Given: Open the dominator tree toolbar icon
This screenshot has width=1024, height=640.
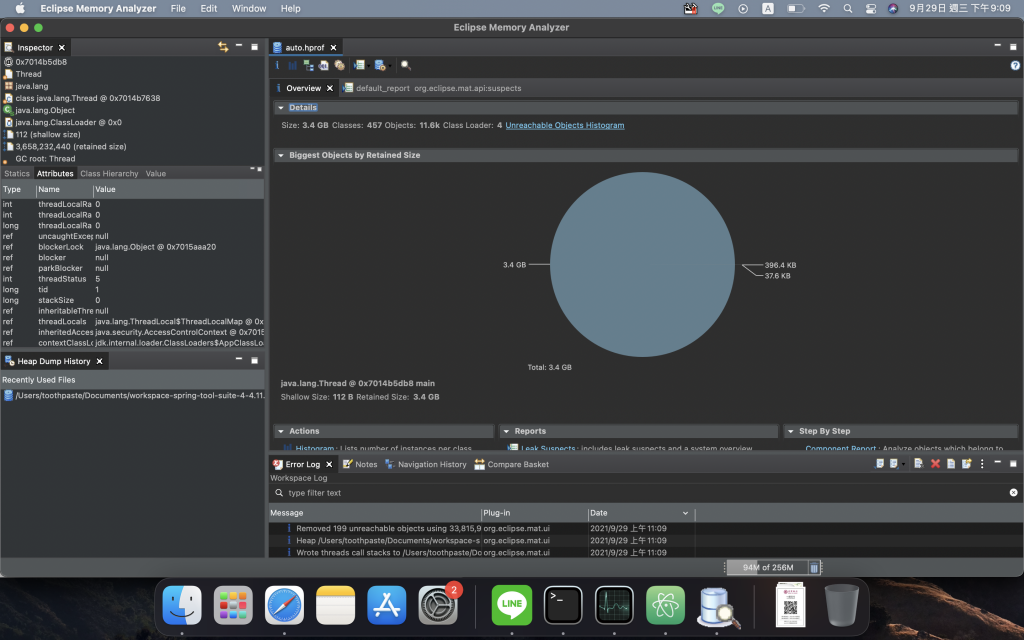Looking at the screenshot, I should click(308, 65).
